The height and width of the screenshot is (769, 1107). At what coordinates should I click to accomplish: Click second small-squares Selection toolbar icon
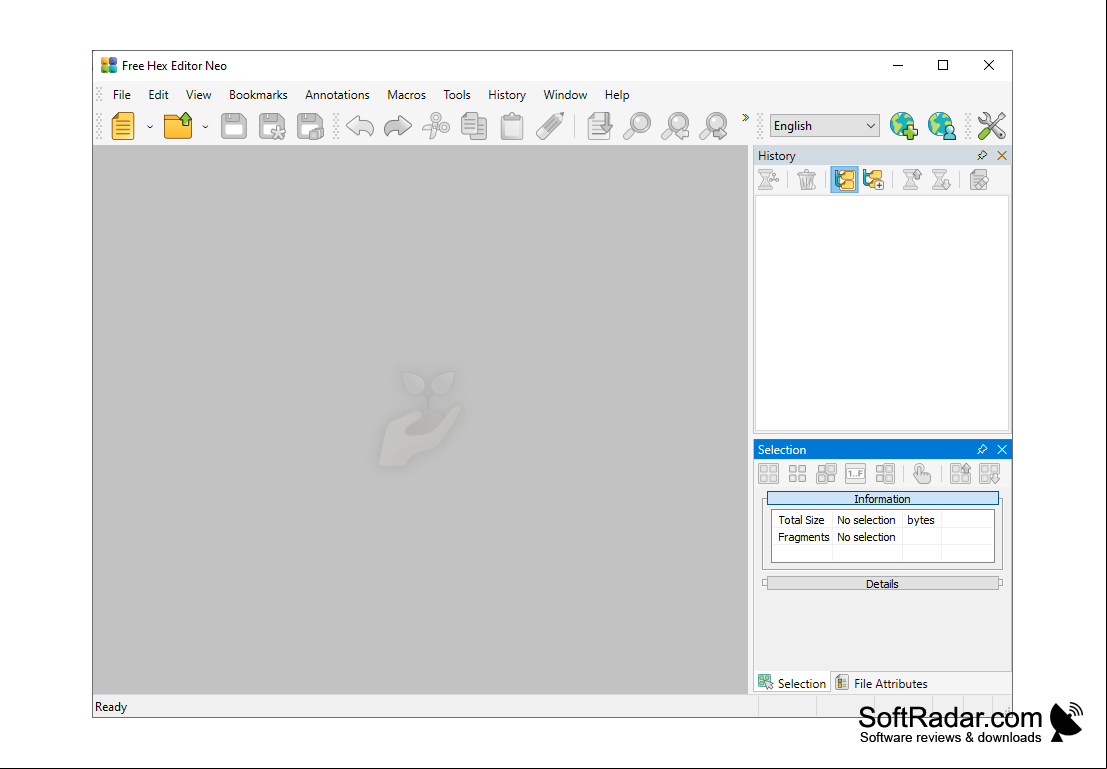797,473
